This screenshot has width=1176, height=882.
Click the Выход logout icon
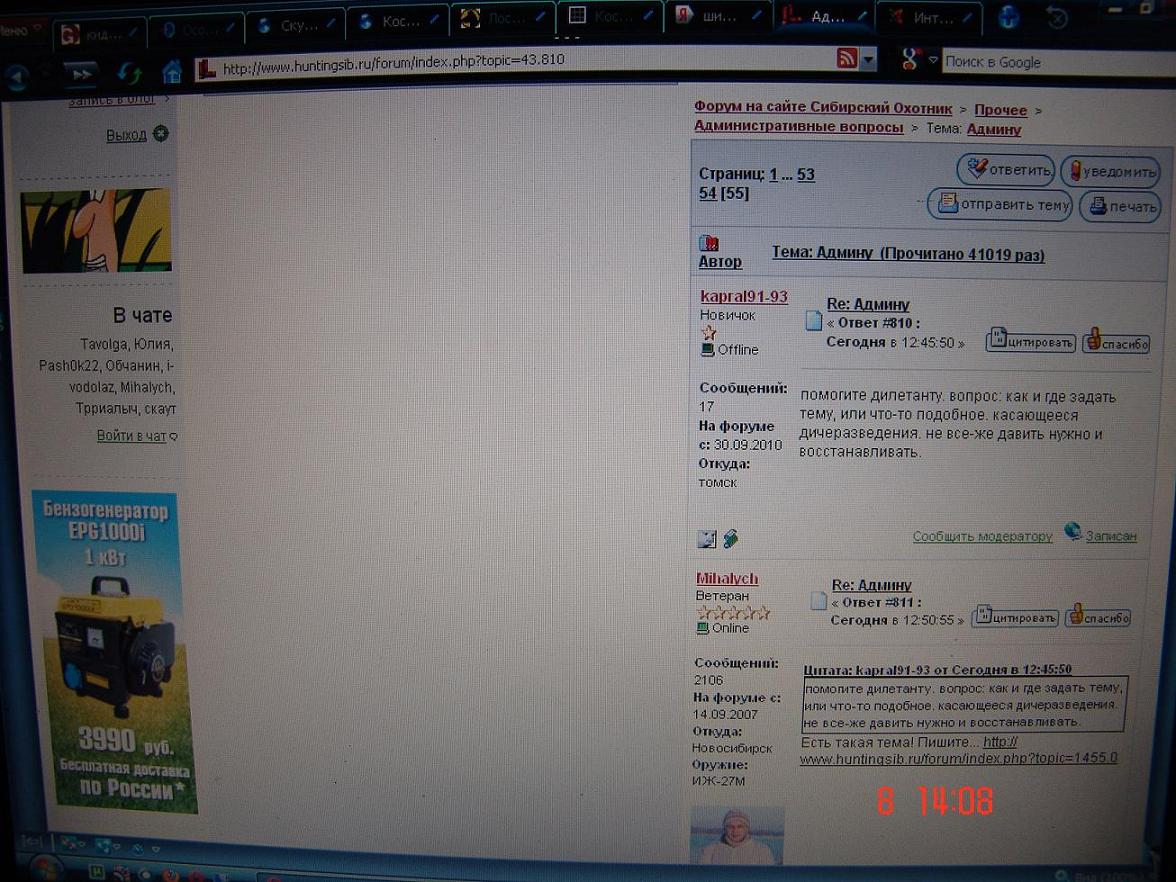160,134
